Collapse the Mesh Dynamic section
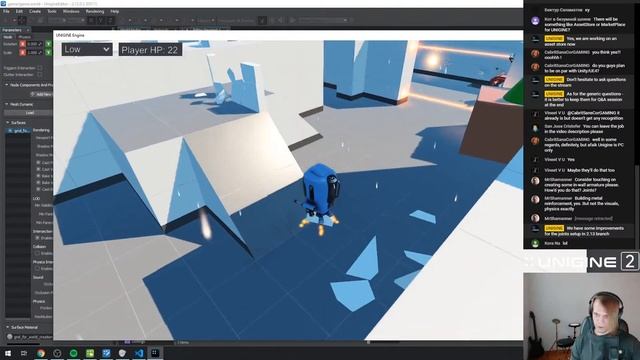Screen dimensions: 640x360 point(7,104)
